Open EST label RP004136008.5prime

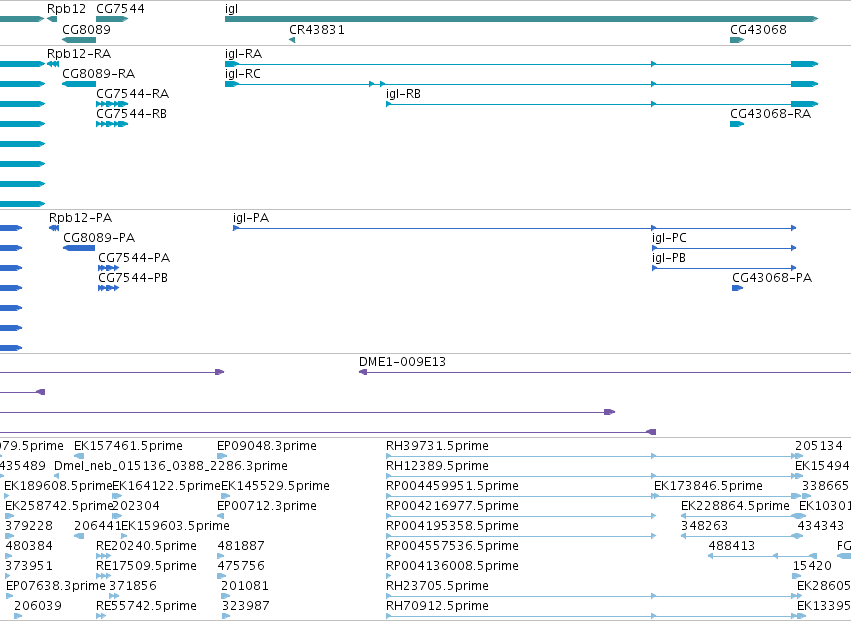[x=453, y=566]
